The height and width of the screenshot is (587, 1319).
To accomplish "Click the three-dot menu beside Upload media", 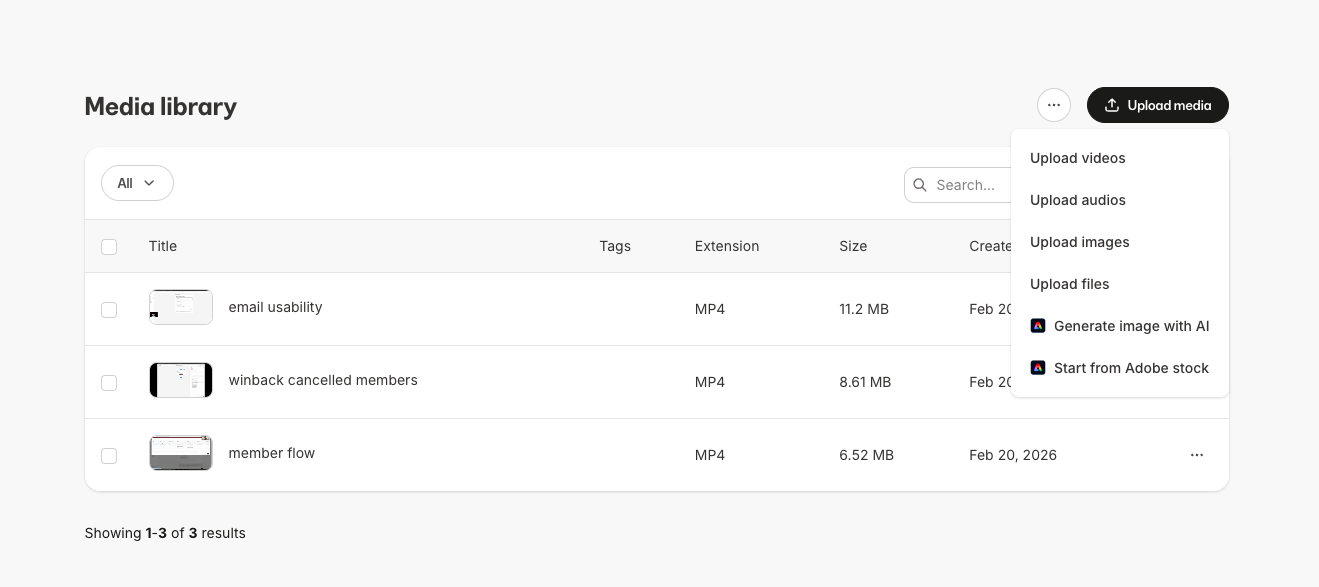I will (1054, 105).
